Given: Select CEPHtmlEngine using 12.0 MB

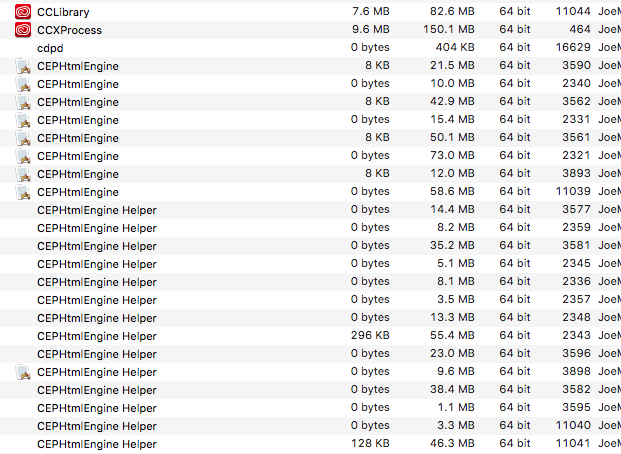Looking at the screenshot, I should [310, 174].
